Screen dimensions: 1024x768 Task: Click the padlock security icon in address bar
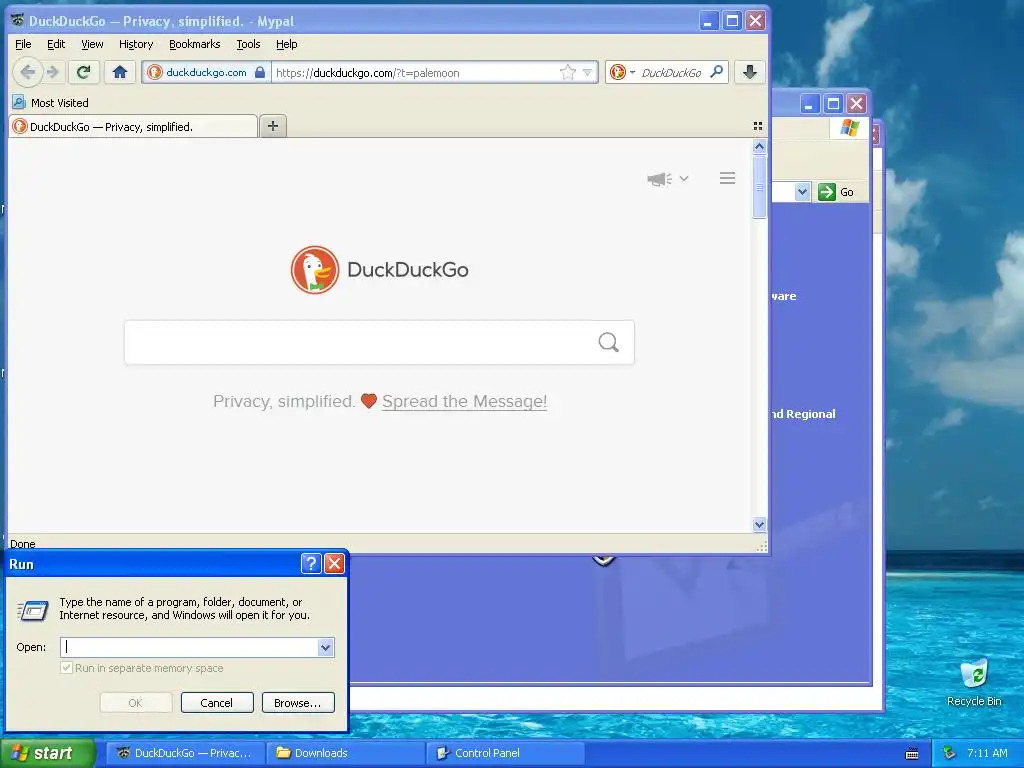[x=260, y=72]
